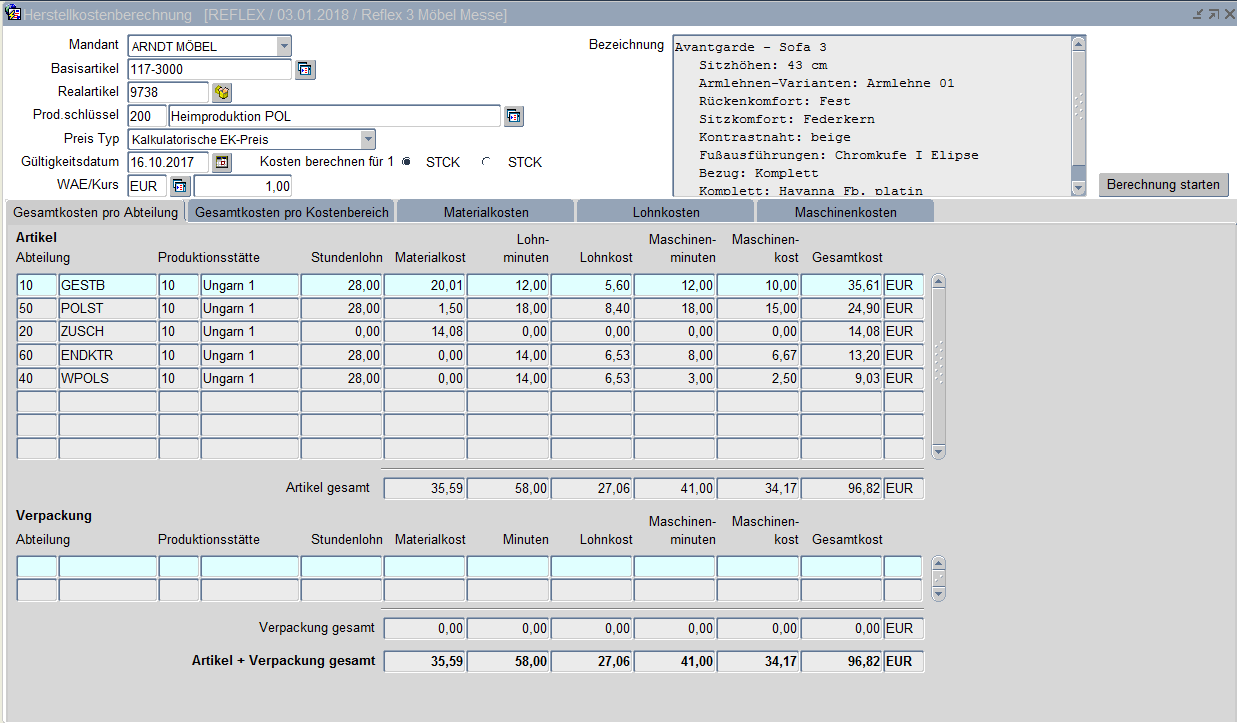Open the Lohnkosten tab
The image size is (1237, 723).
point(666,212)
